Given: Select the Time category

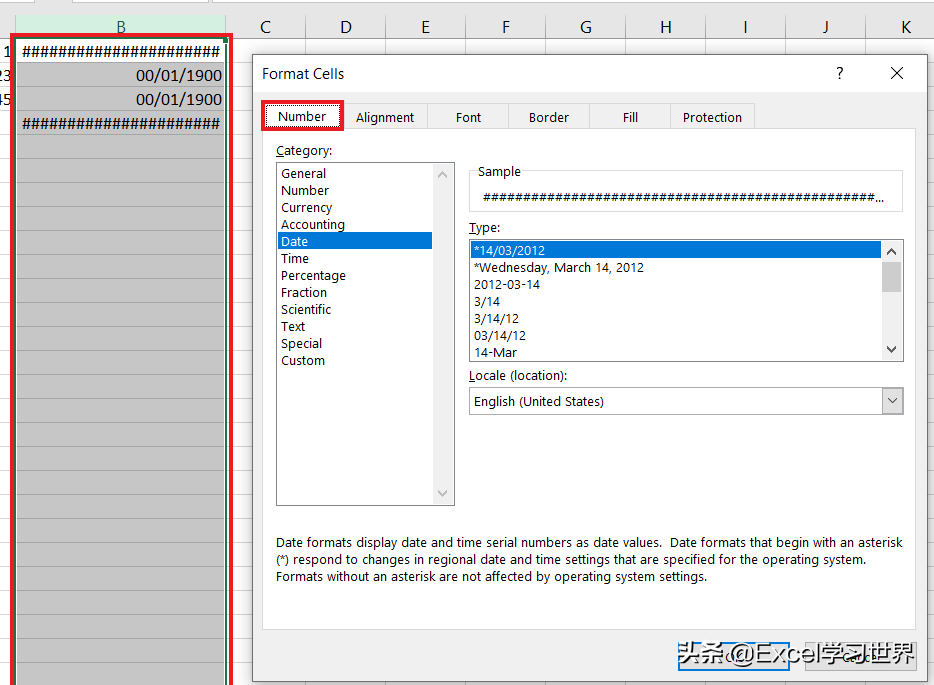Looking at the screenshot, I should point(355,259).
